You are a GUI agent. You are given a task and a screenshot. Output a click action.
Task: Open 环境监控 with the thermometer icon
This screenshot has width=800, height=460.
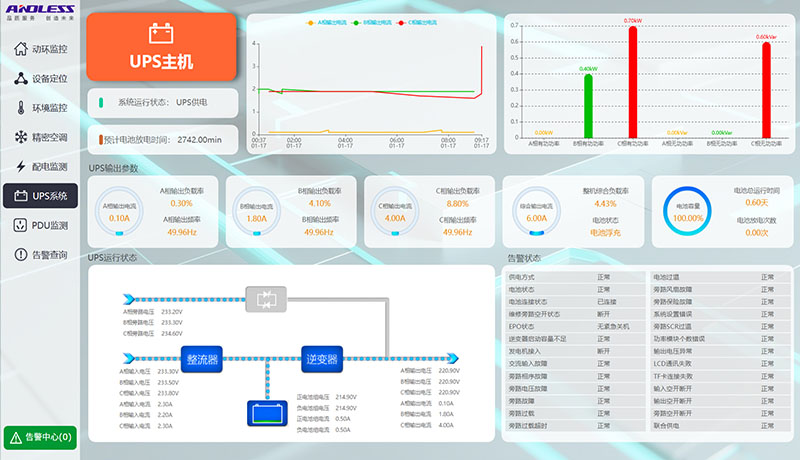(41, 107)
